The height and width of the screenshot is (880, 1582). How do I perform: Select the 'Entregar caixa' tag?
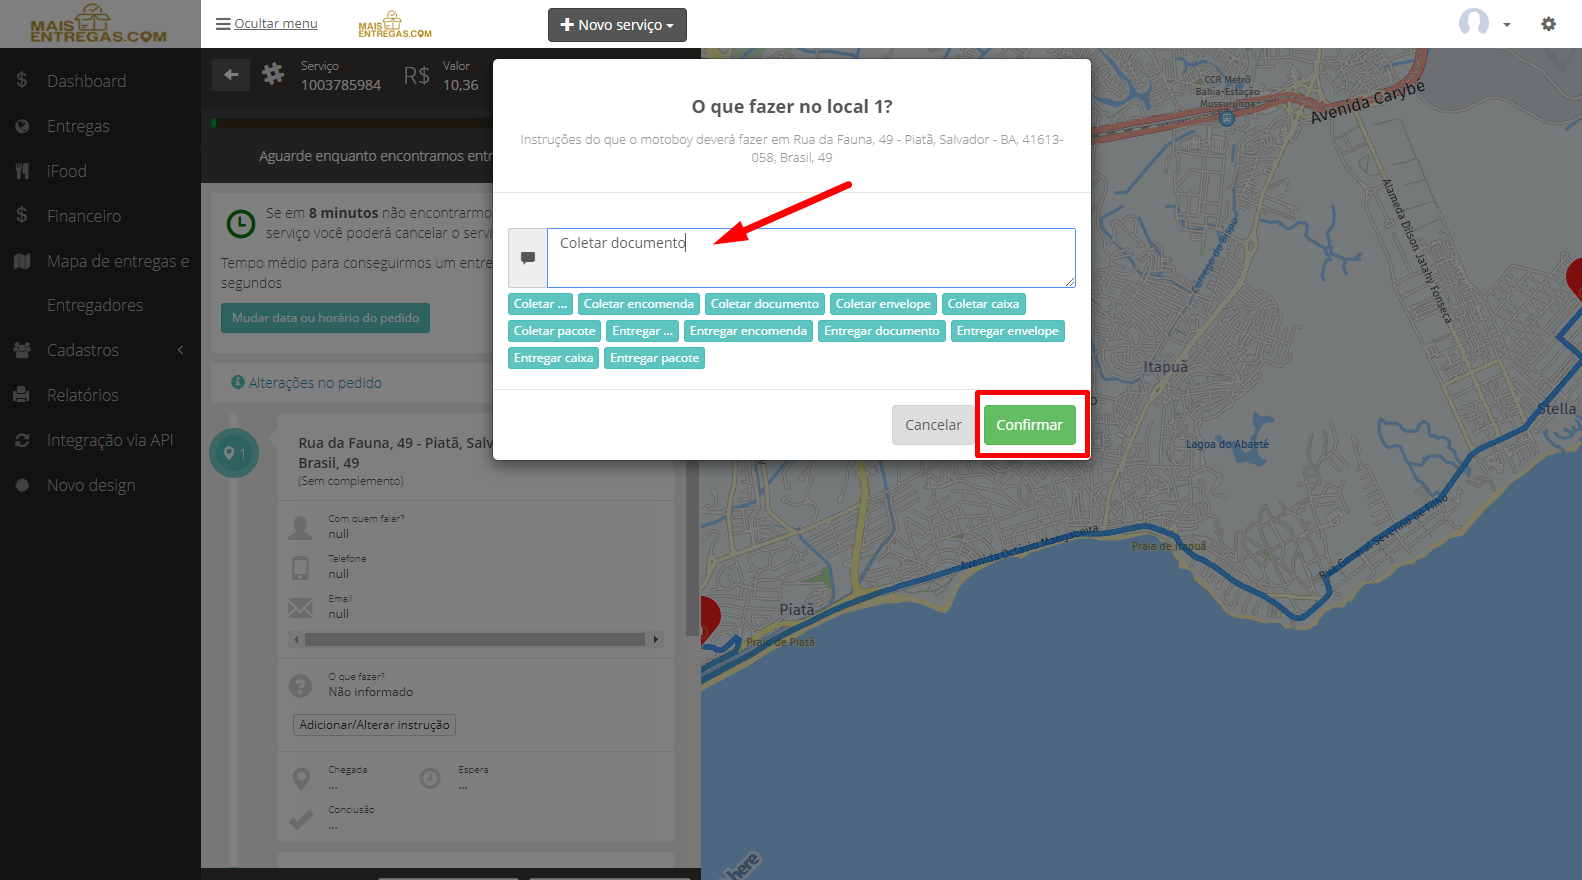(553, 358)
